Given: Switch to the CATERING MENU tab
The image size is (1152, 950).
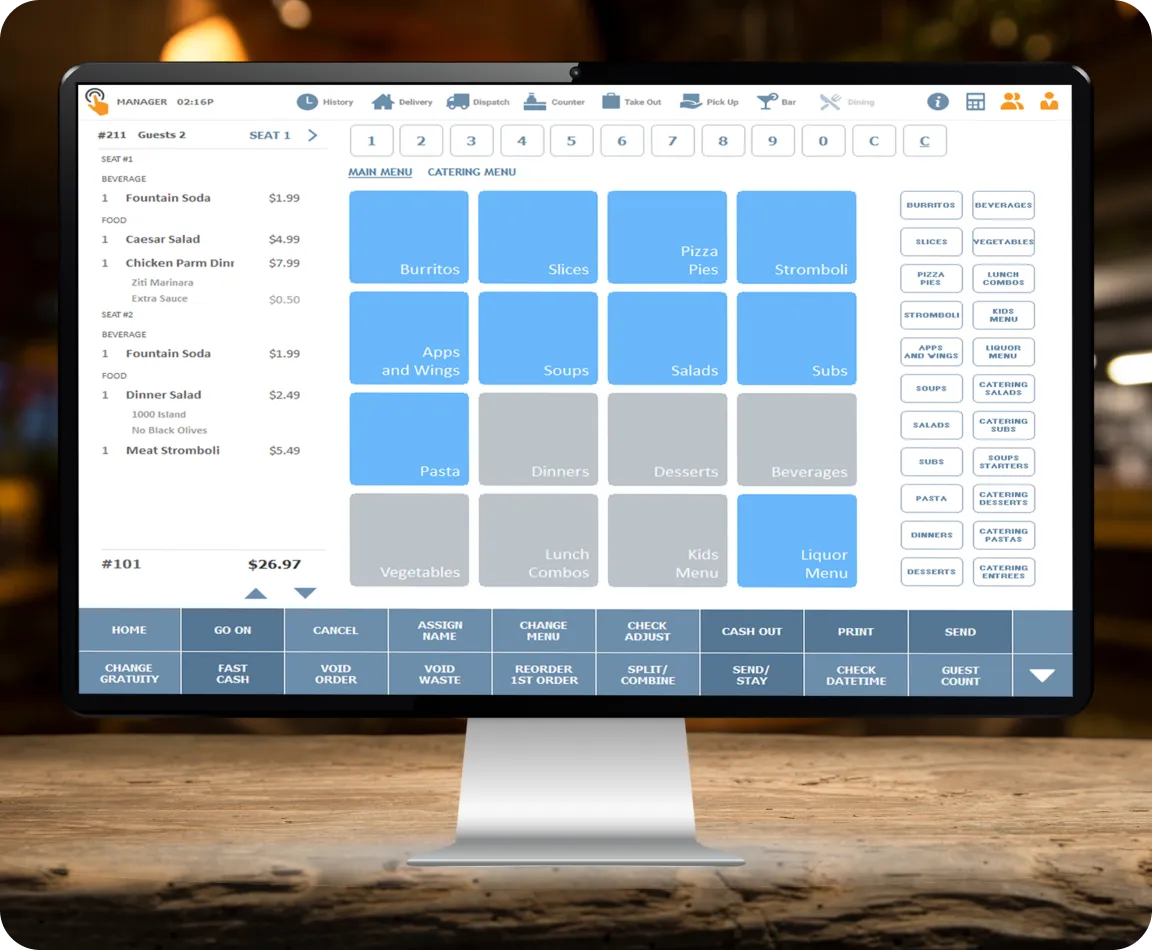Looking at the screenshot, I should (472, 172).
